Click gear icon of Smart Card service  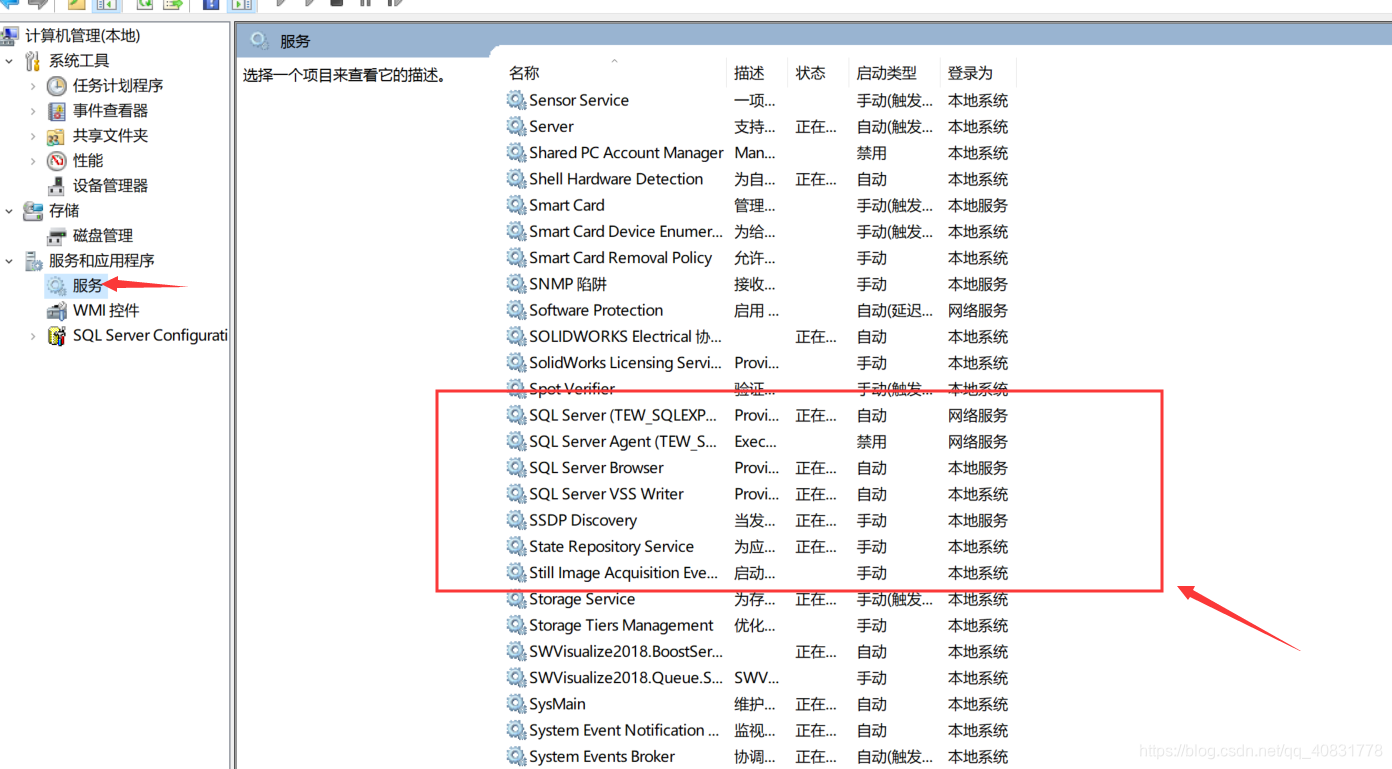(516, 205)
